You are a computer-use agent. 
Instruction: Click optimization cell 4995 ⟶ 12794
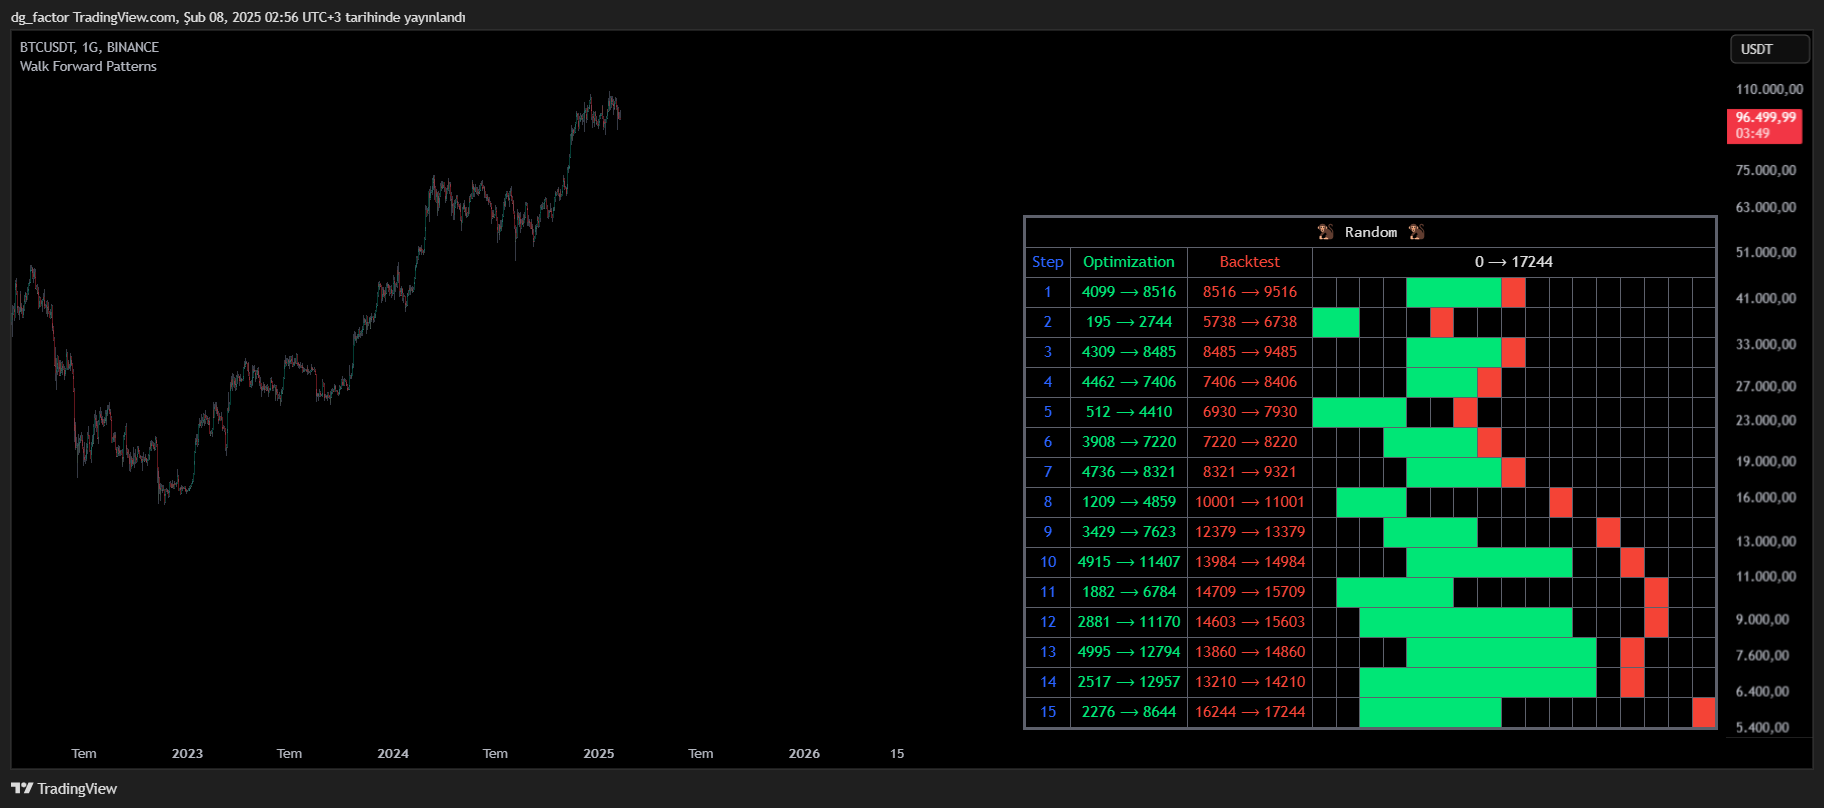point(1128,652)
